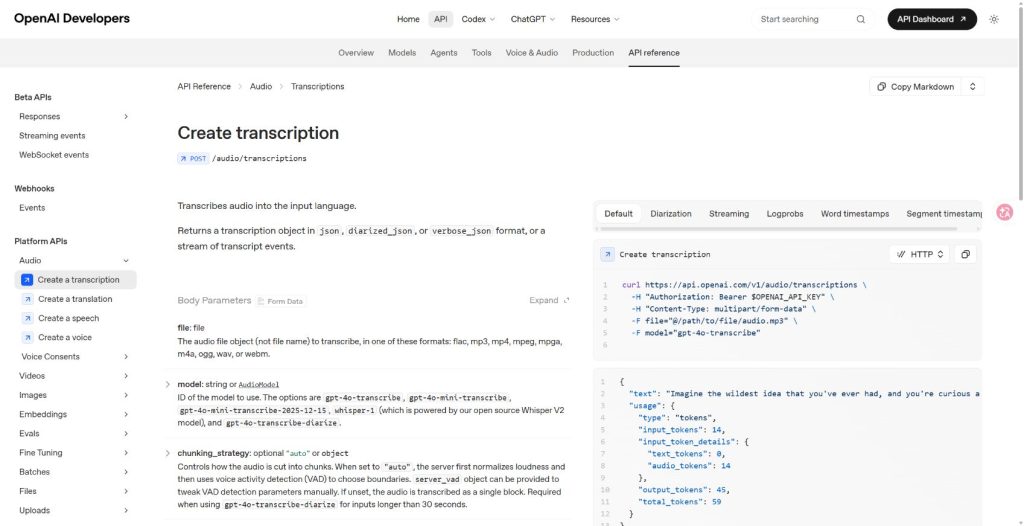
Task: Click the arrow icon beside Create transcription code header
Action: pyautogui.click(x=607, y=254)
